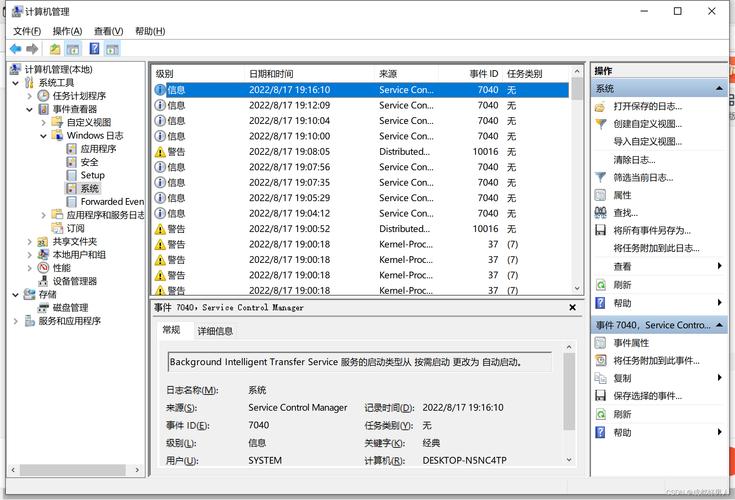Click the tree pane horizontal scrollbar

pos(75,470)
